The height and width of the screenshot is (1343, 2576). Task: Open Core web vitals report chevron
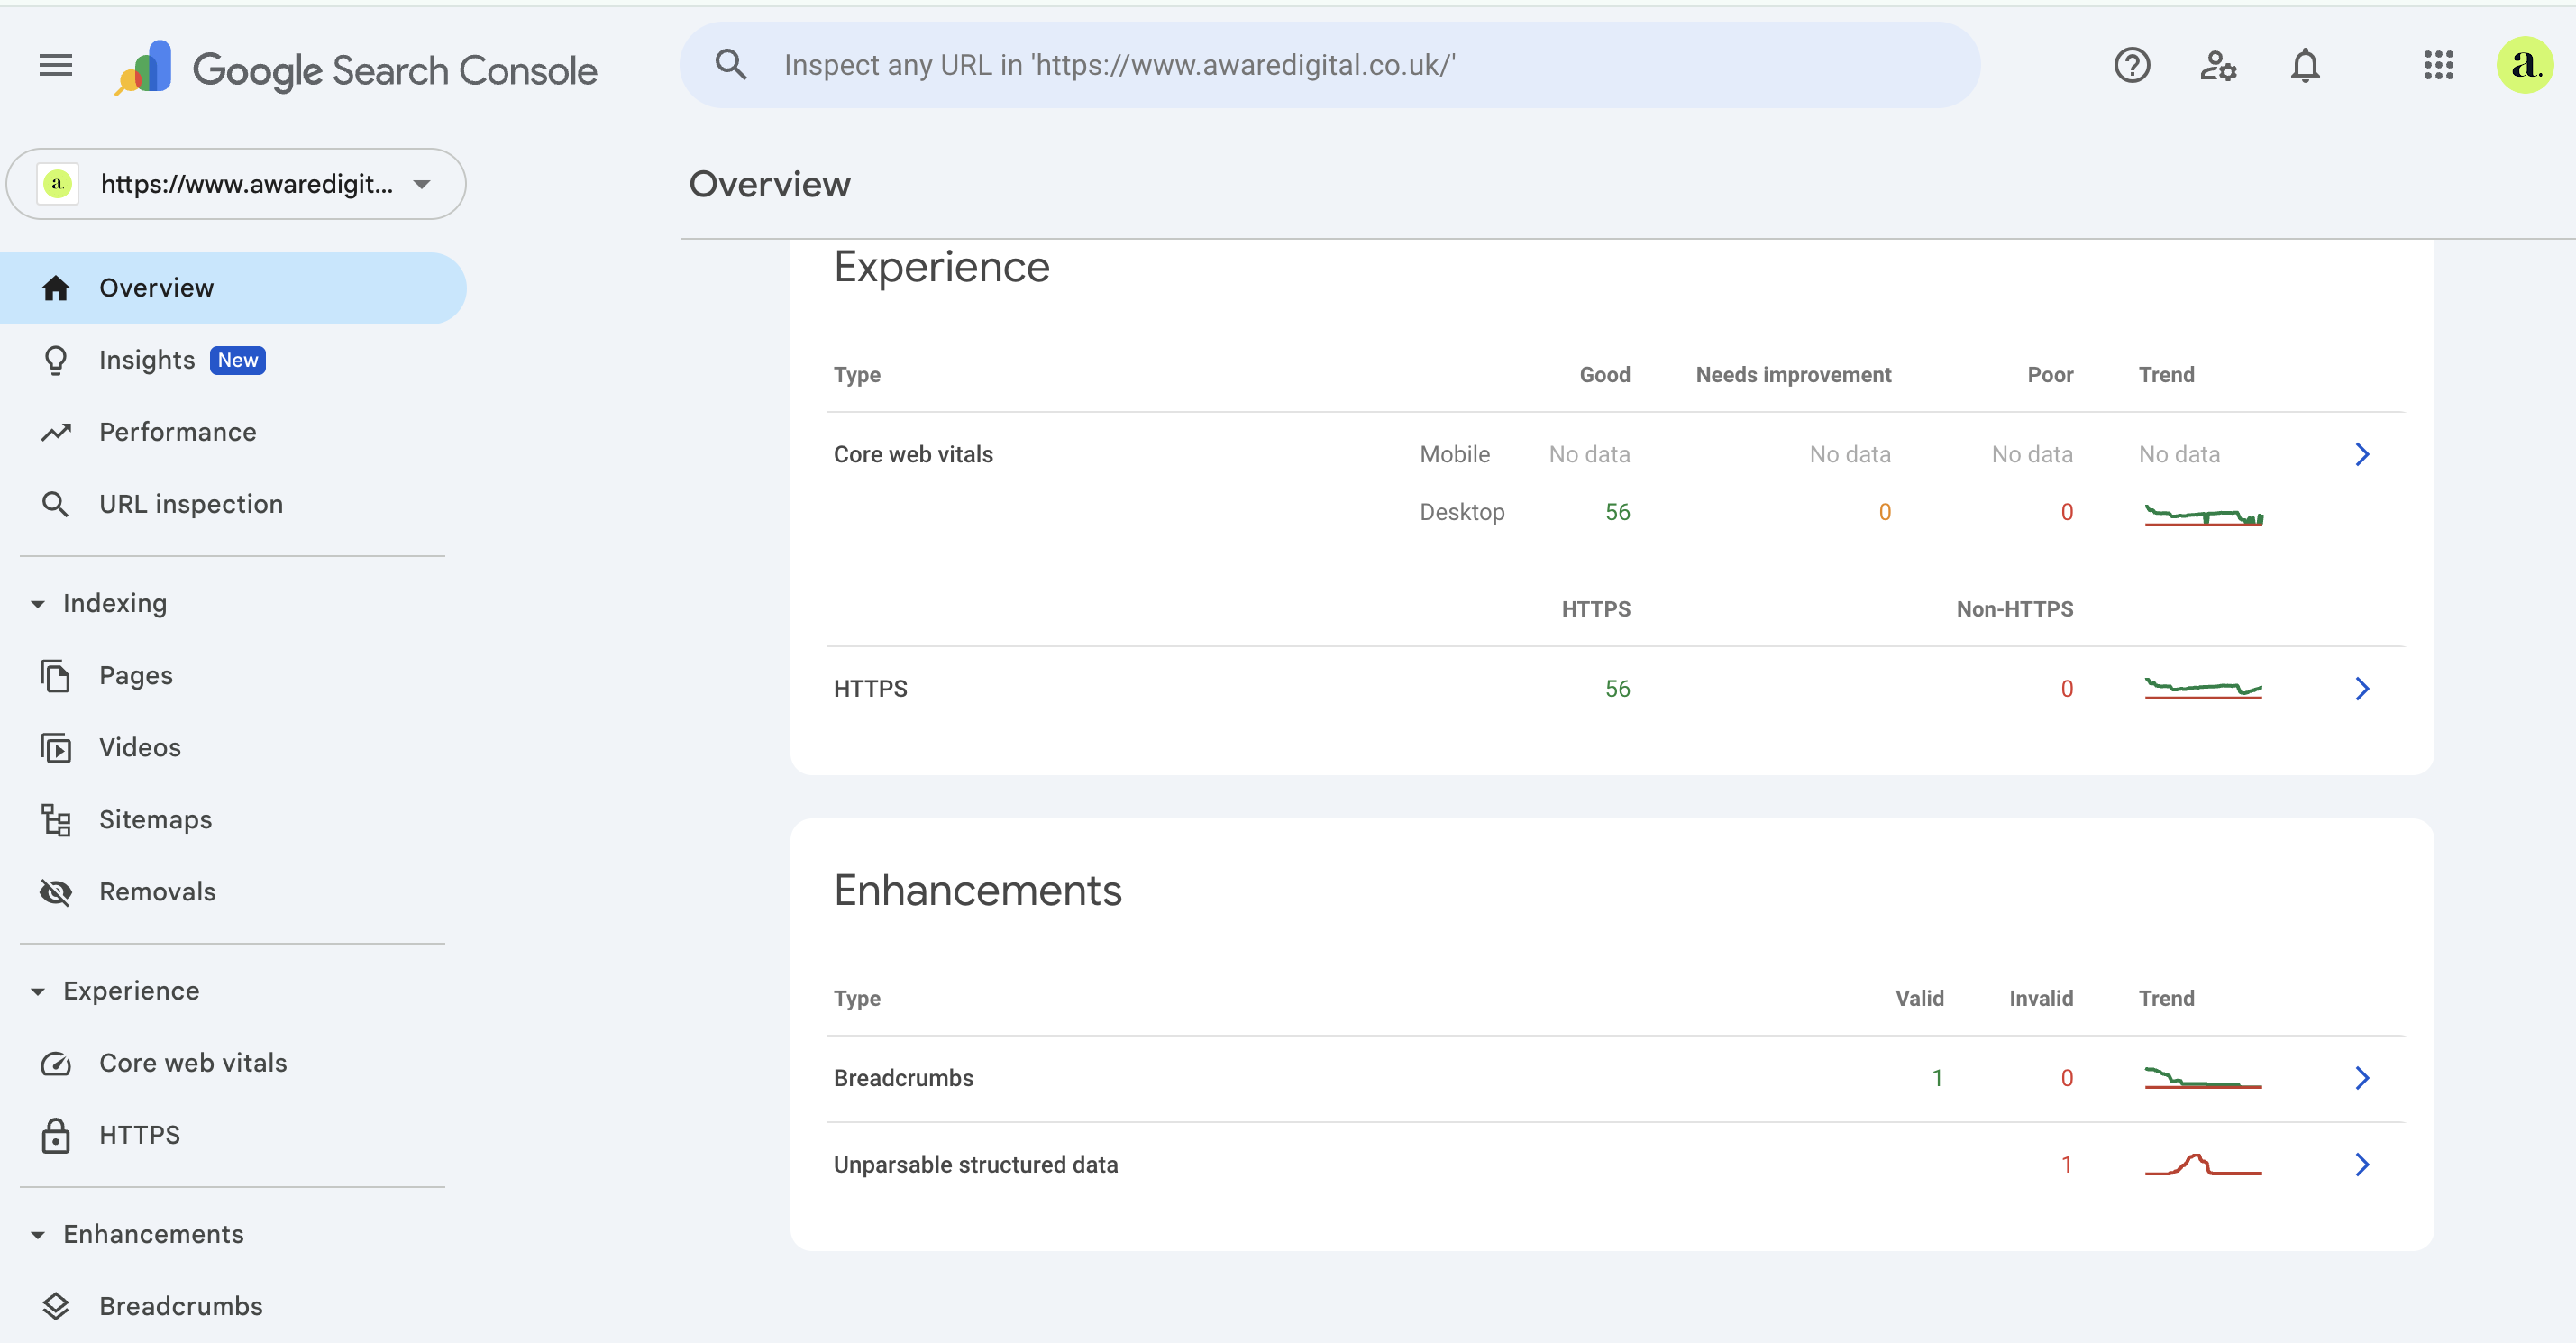tap(2362, 455)
